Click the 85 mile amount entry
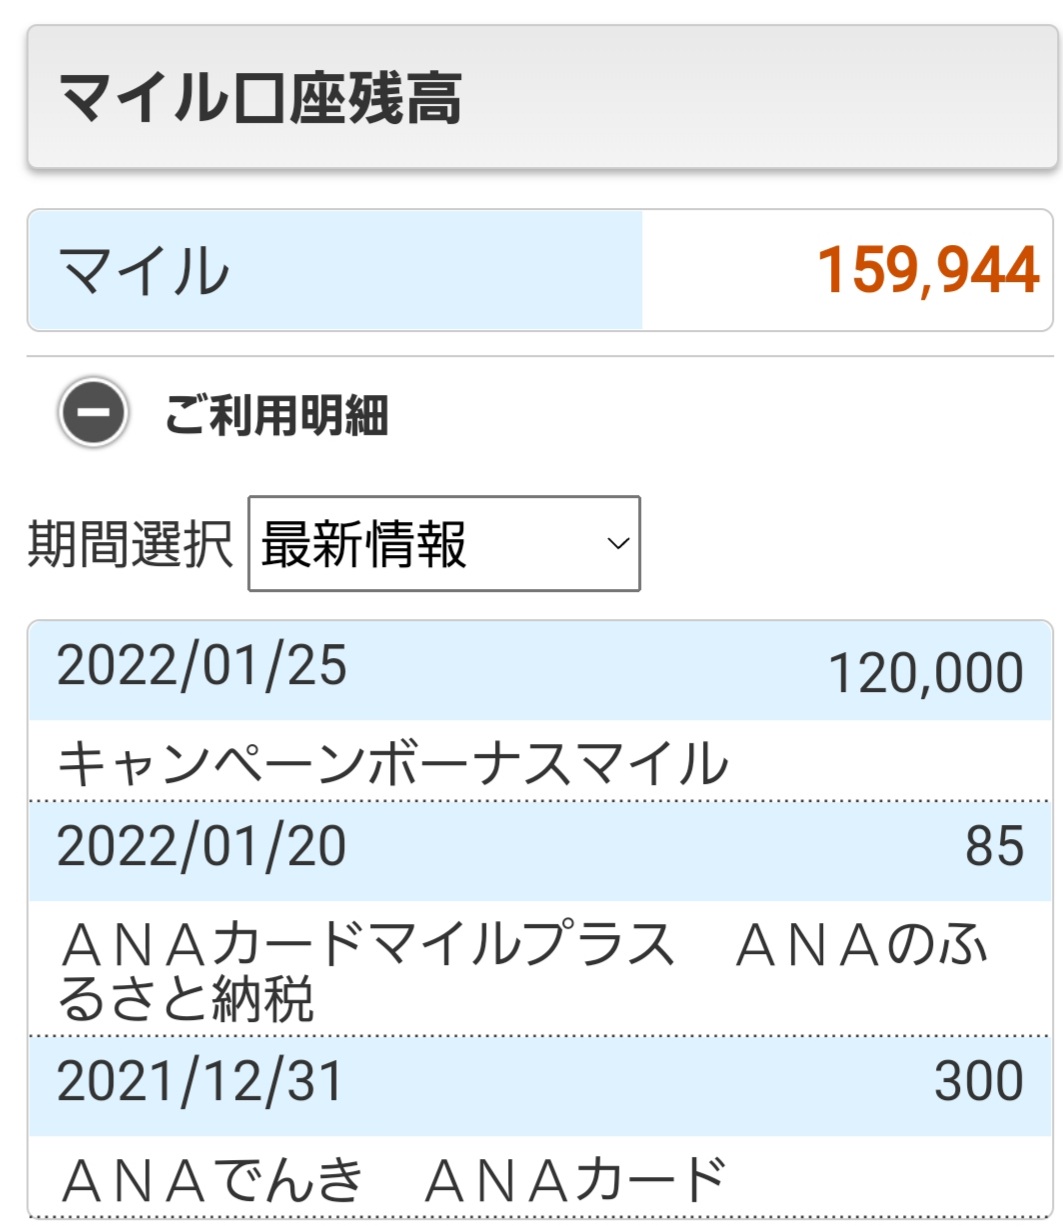 996,845
